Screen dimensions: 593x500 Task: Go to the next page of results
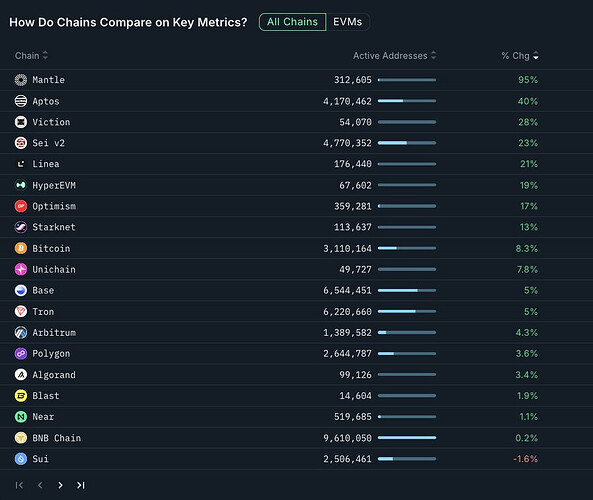(x=61, y=485)
